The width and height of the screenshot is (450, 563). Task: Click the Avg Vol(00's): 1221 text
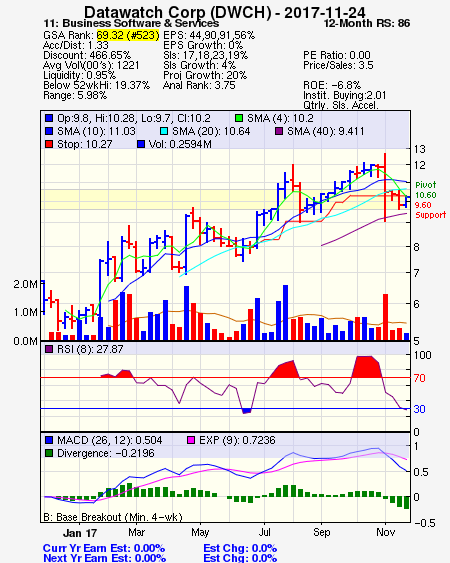pos(91,65)
